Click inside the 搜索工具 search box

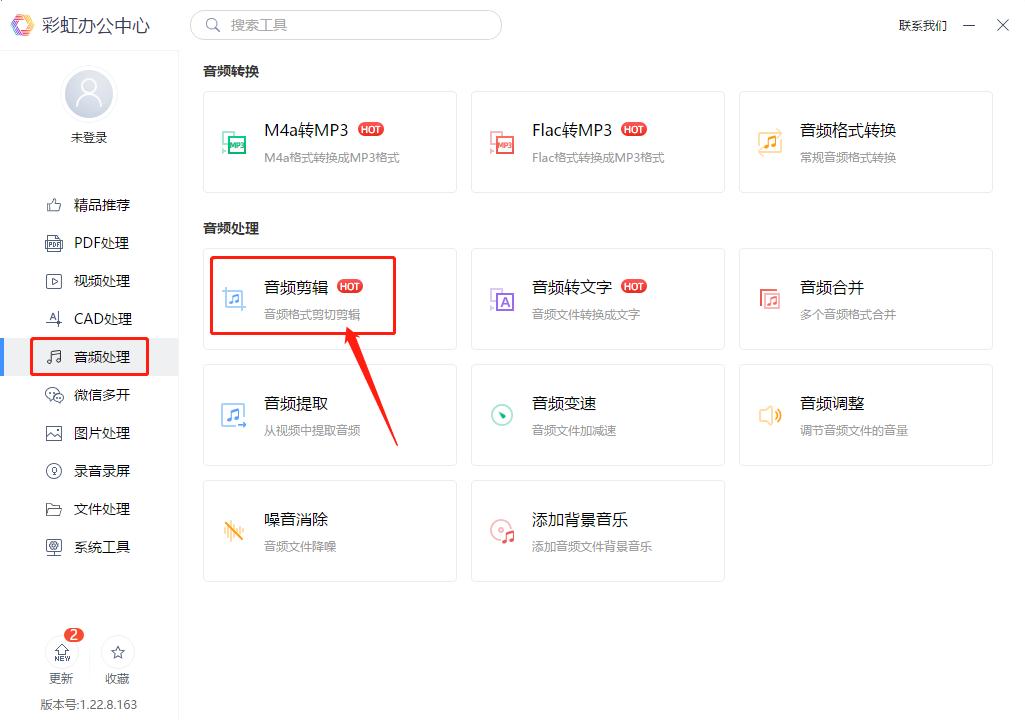coord(345,25)
